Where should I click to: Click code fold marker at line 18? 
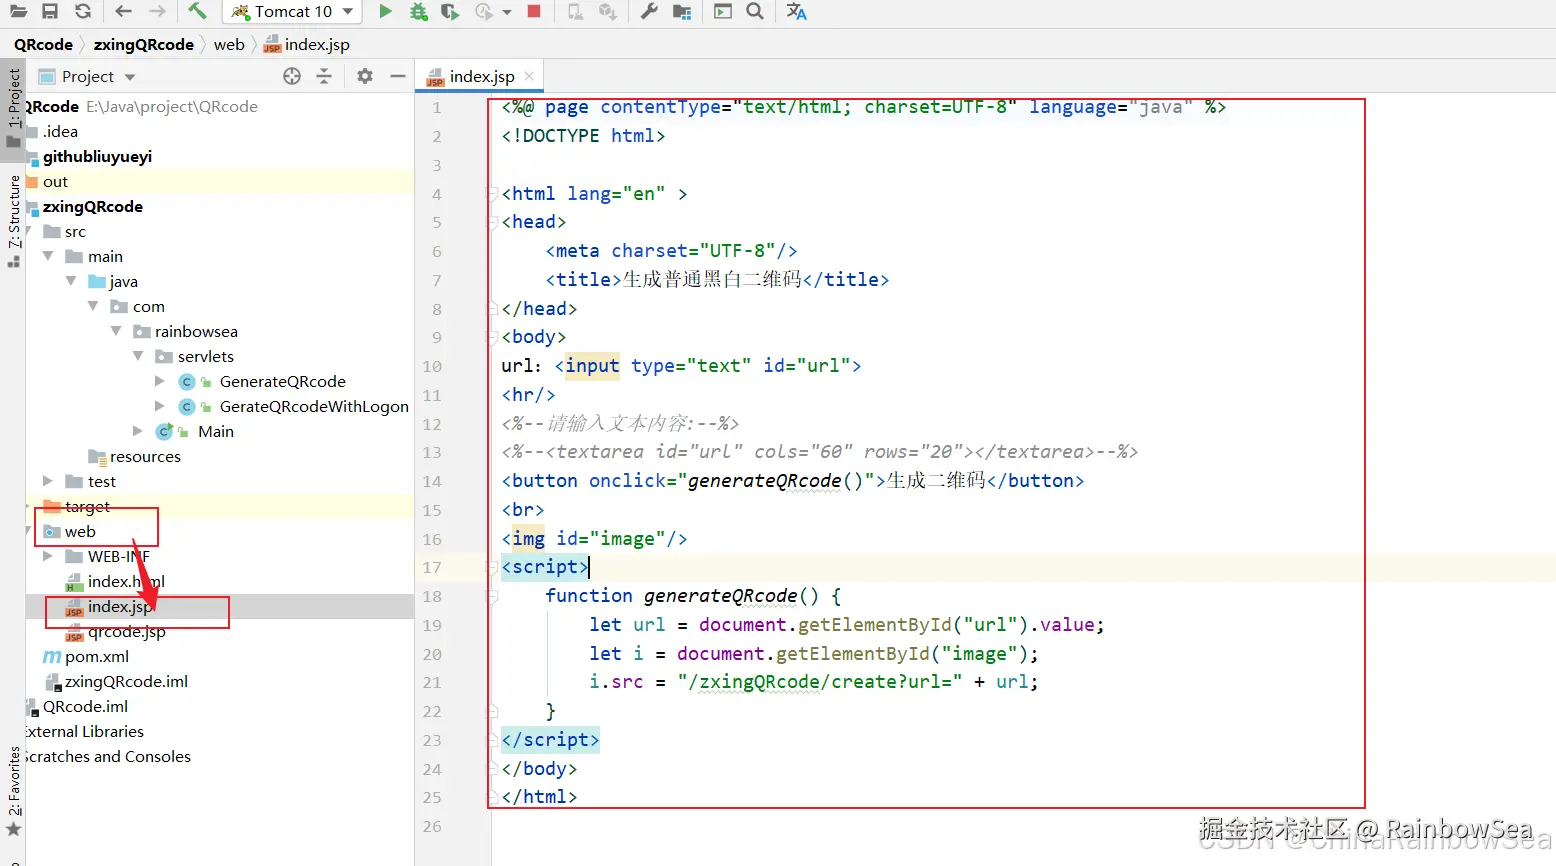pos(492,596)
